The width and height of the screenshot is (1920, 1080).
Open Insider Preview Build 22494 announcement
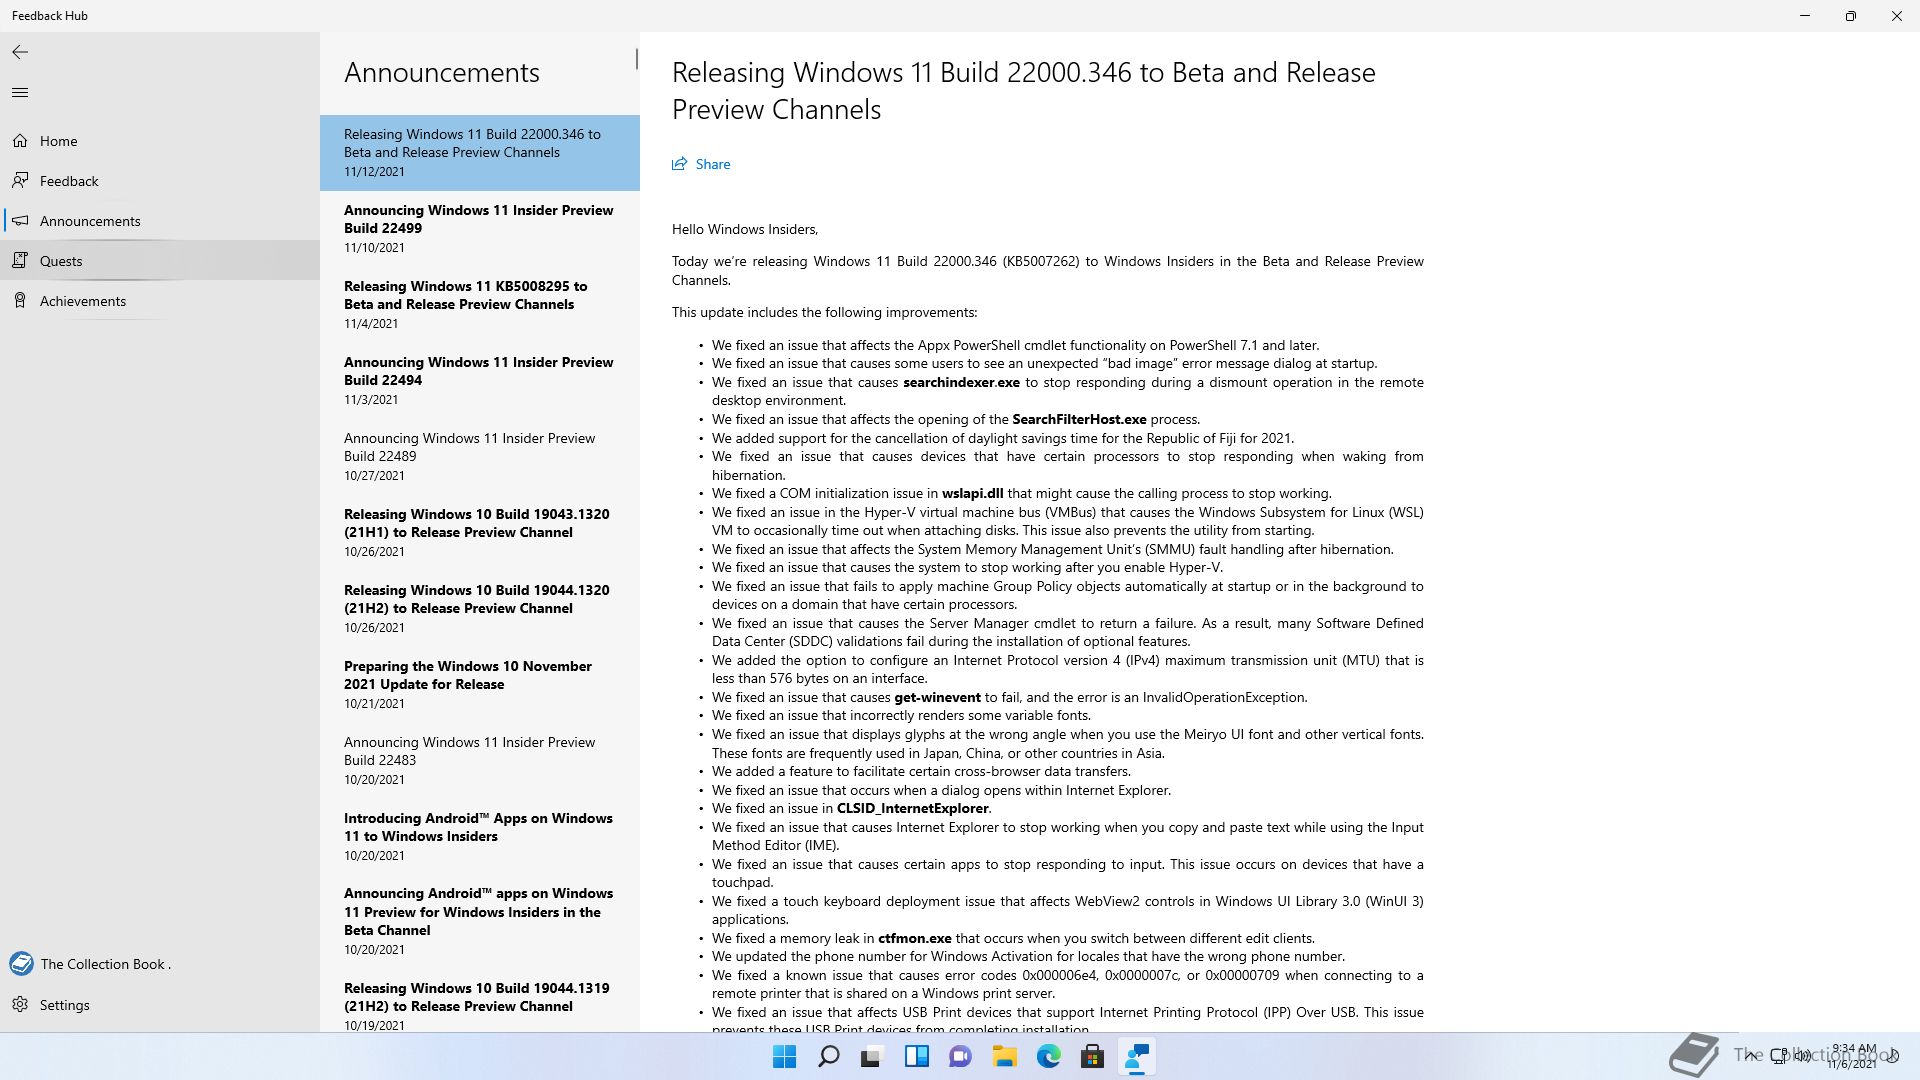pos(480,381)
